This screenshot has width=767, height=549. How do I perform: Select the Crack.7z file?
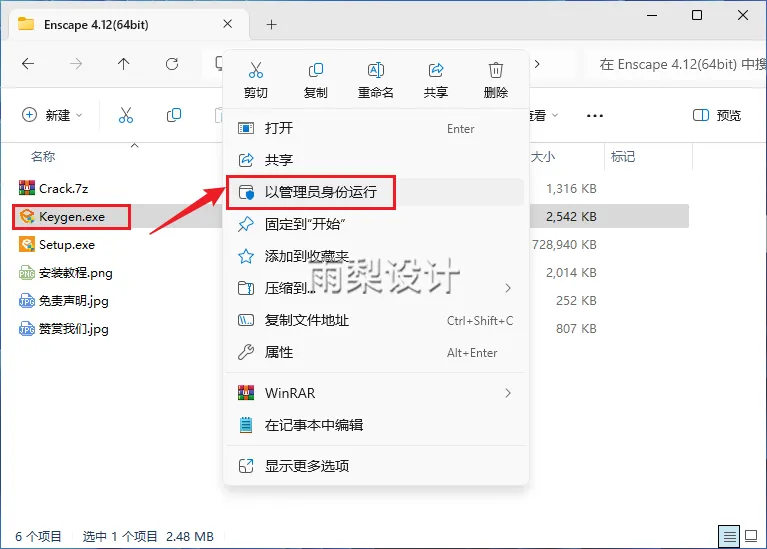[x=64, y=188]
